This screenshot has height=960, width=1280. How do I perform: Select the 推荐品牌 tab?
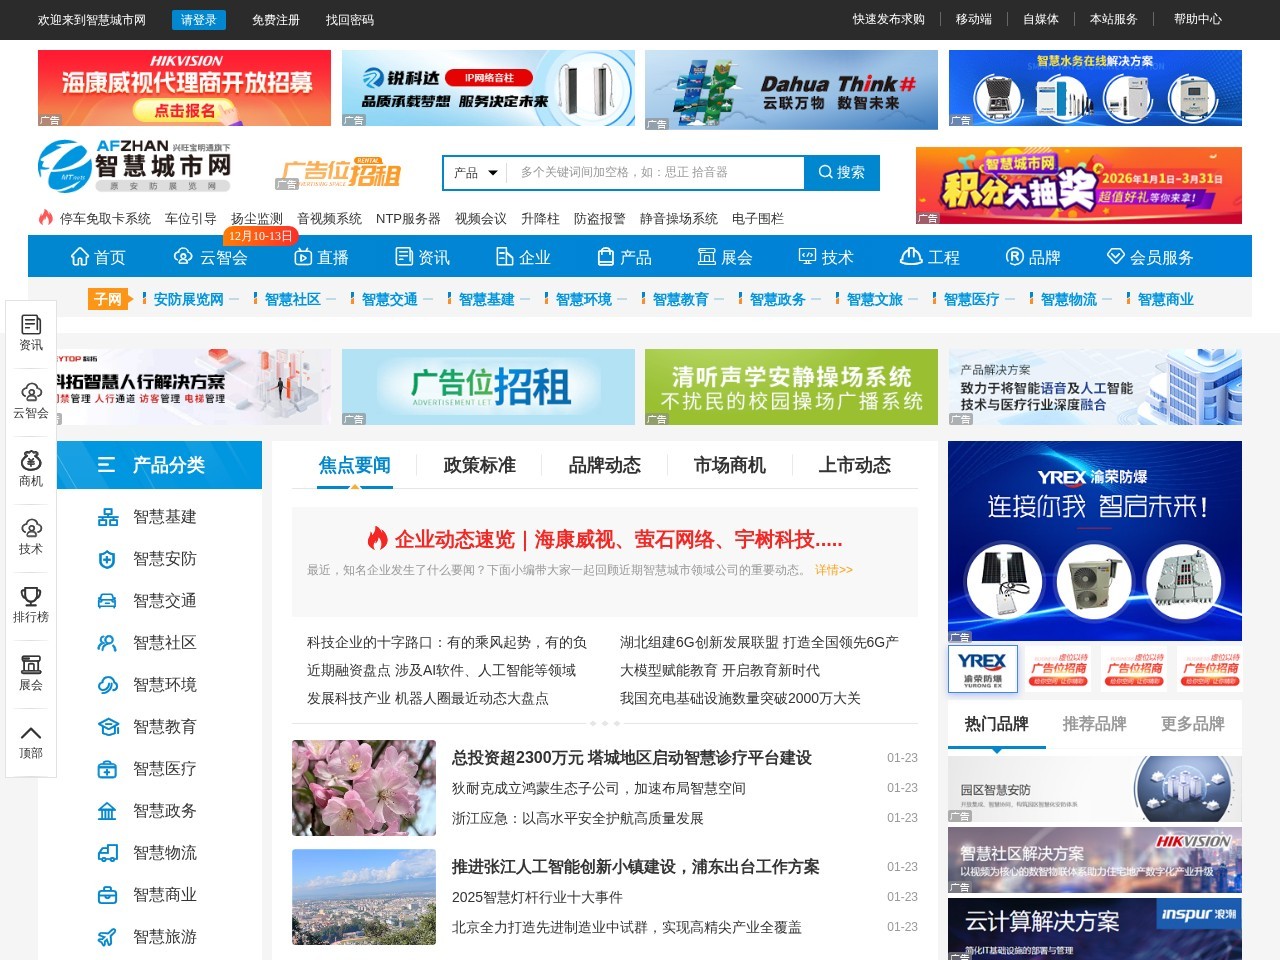pyautogui.click(x=1094, y=724)
